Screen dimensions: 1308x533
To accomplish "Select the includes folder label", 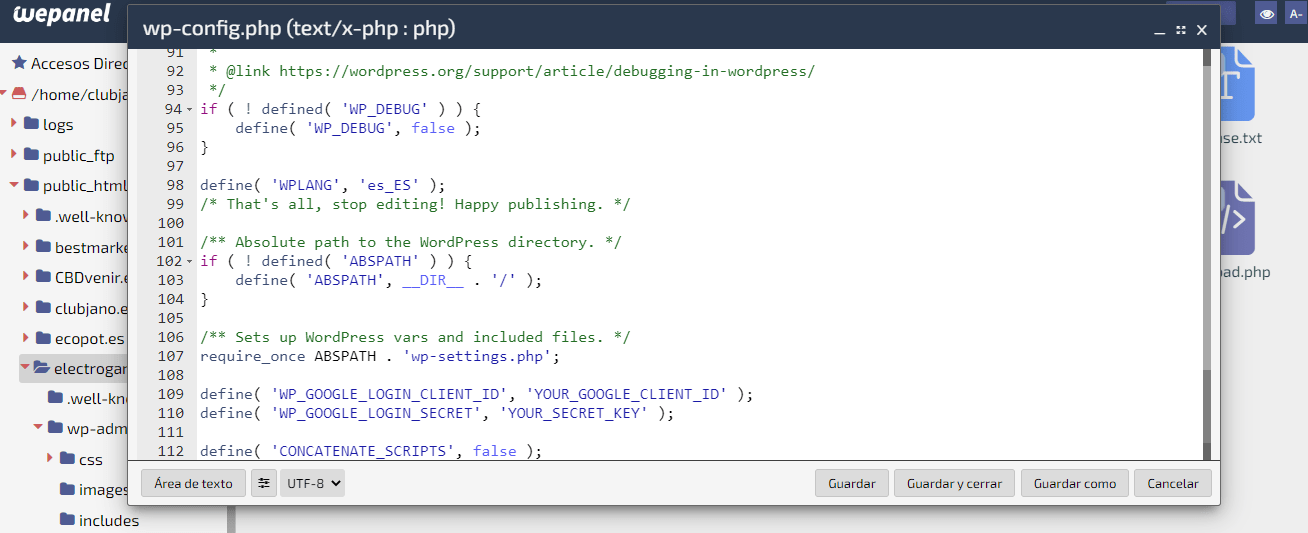I will click(x=109, y=521).
